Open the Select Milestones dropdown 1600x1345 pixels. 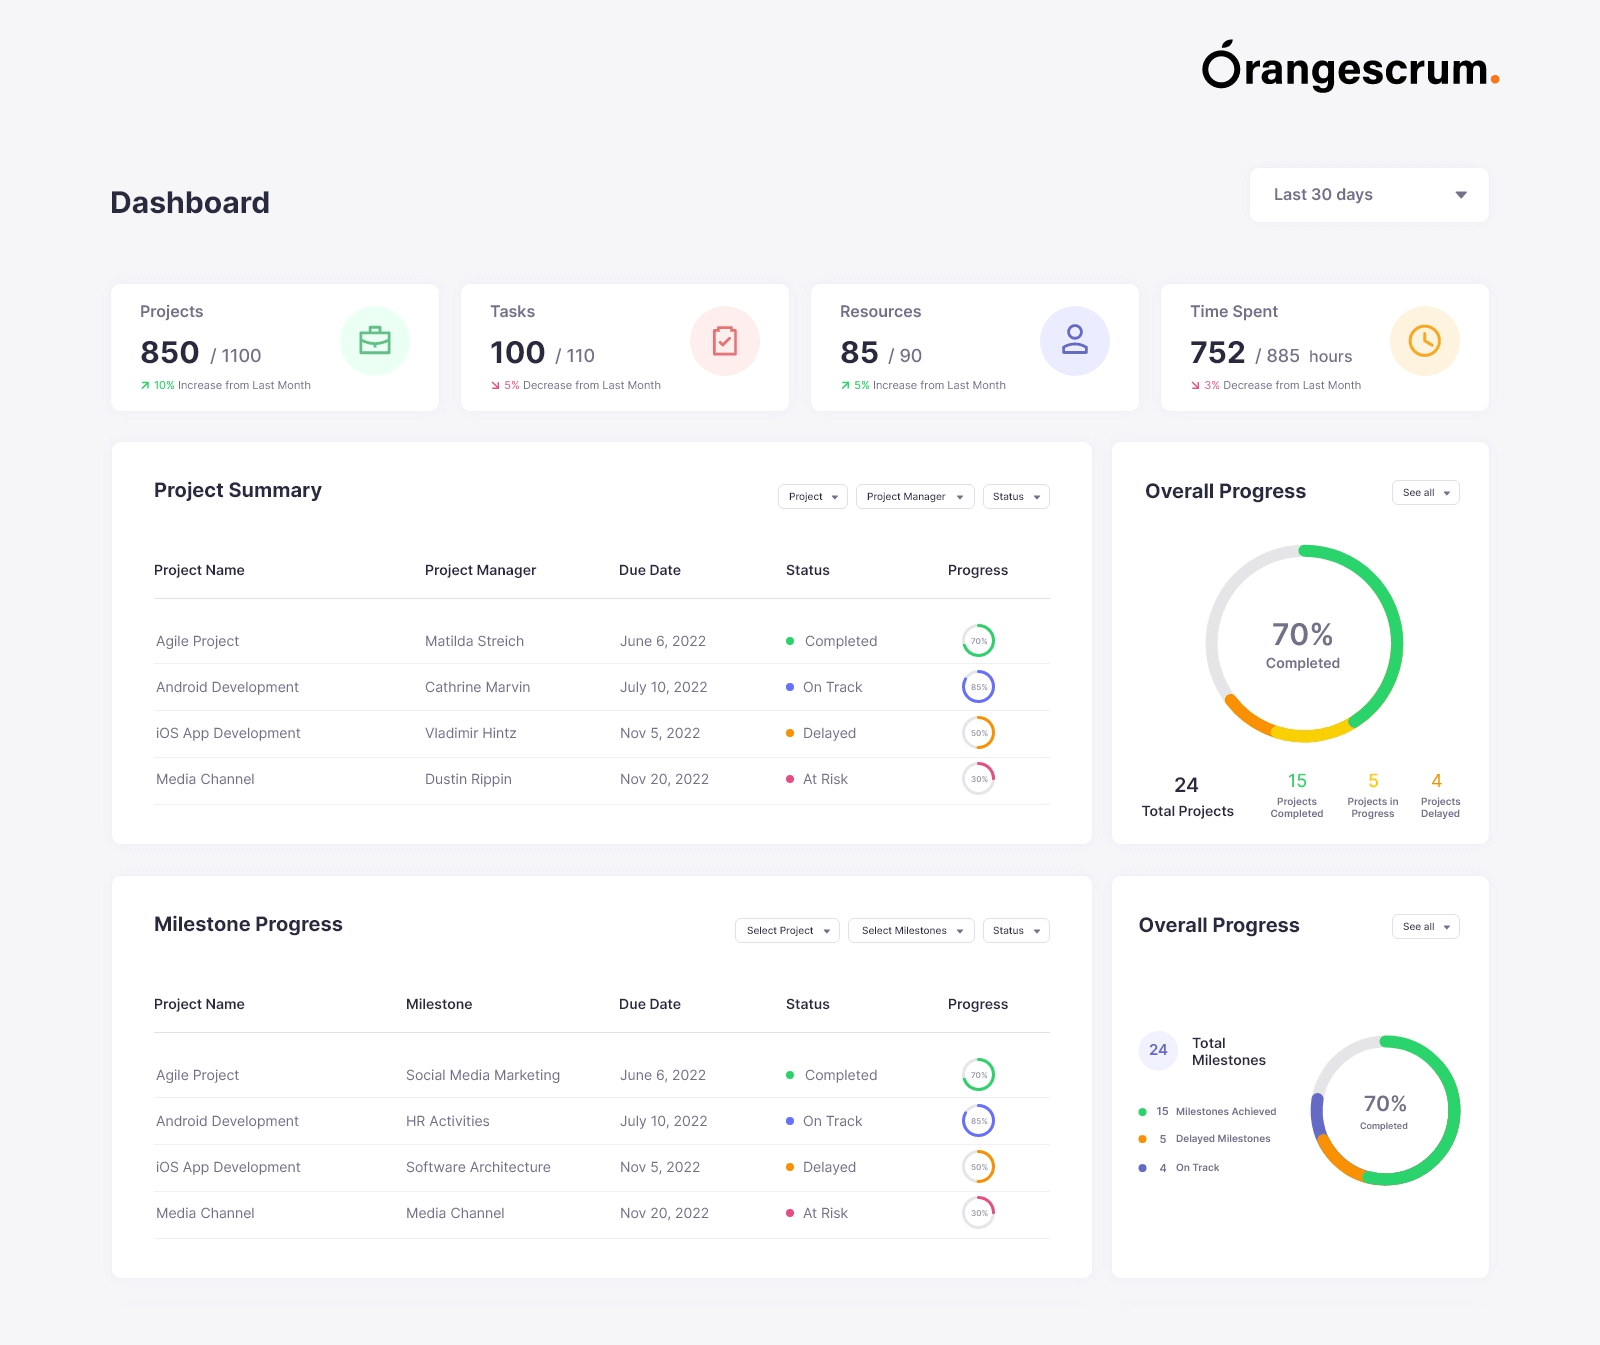[910, 930]
